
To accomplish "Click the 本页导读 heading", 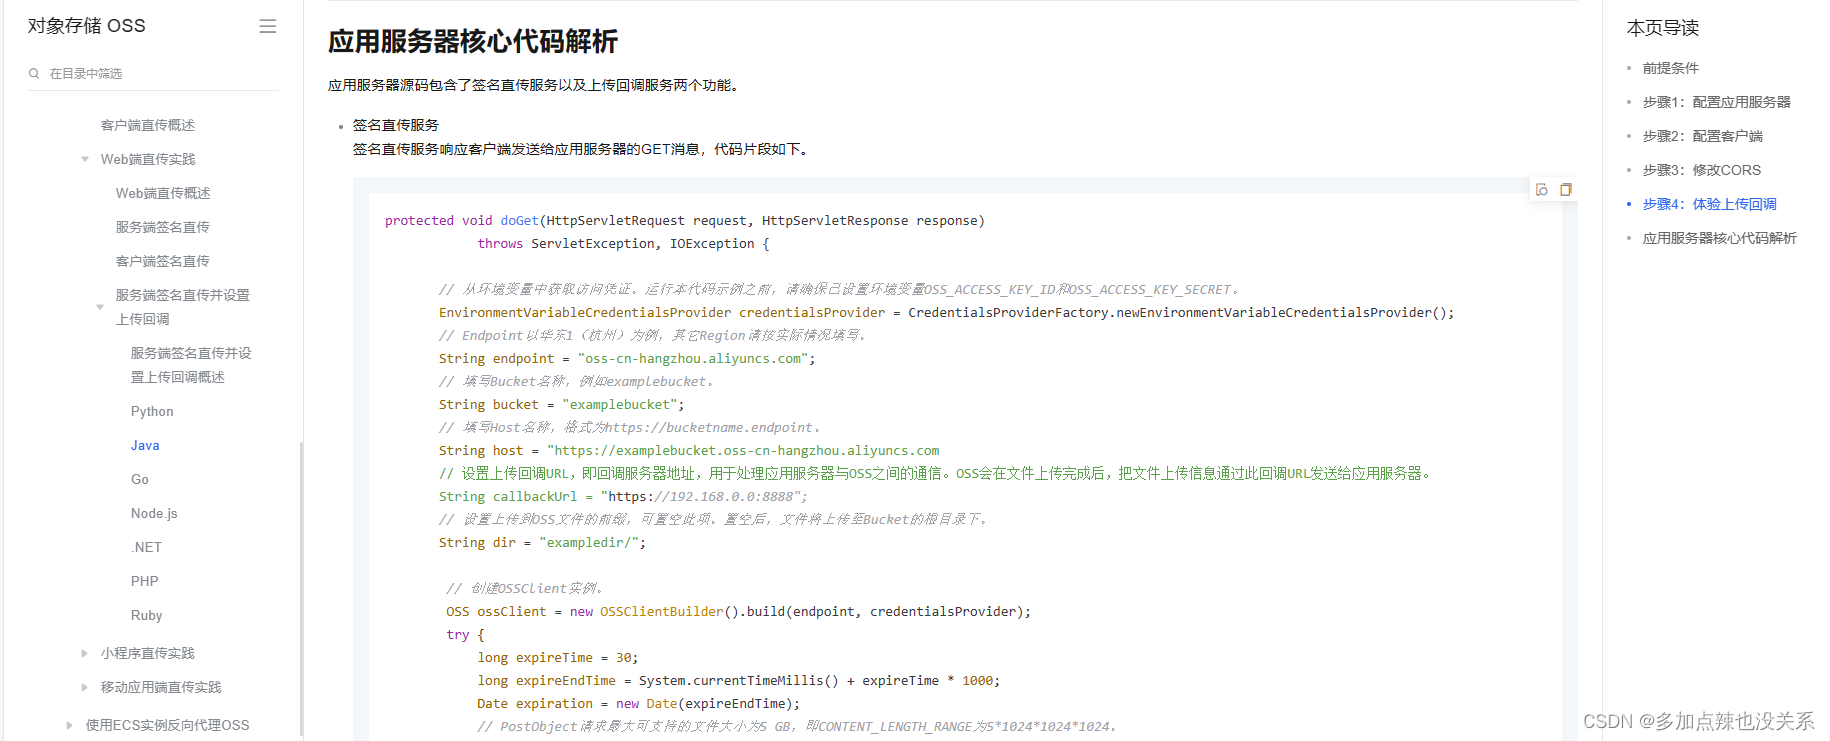I will (x=1663, y=28).
